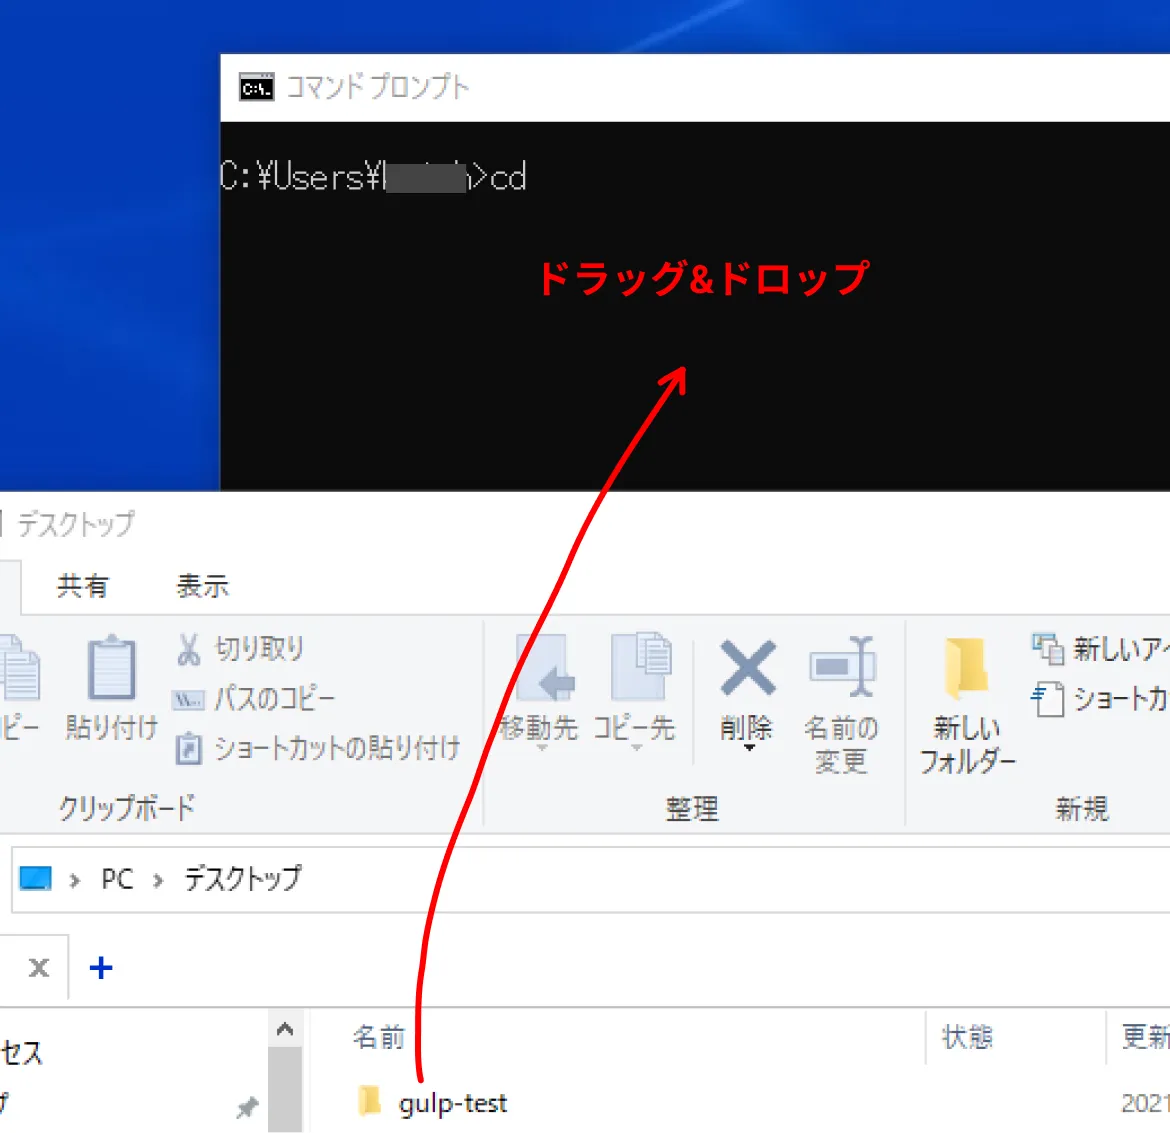1170x1133 pixels.
Task: Open the View (表示) ribbon tab
Action: coord(202,586)
